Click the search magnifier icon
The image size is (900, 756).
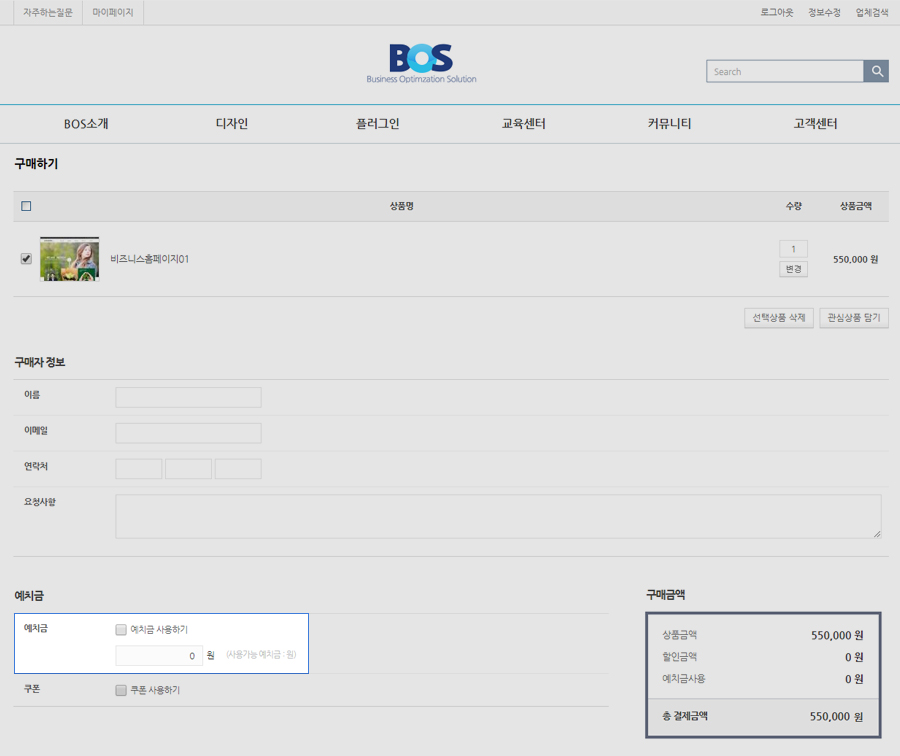[876, 71]
